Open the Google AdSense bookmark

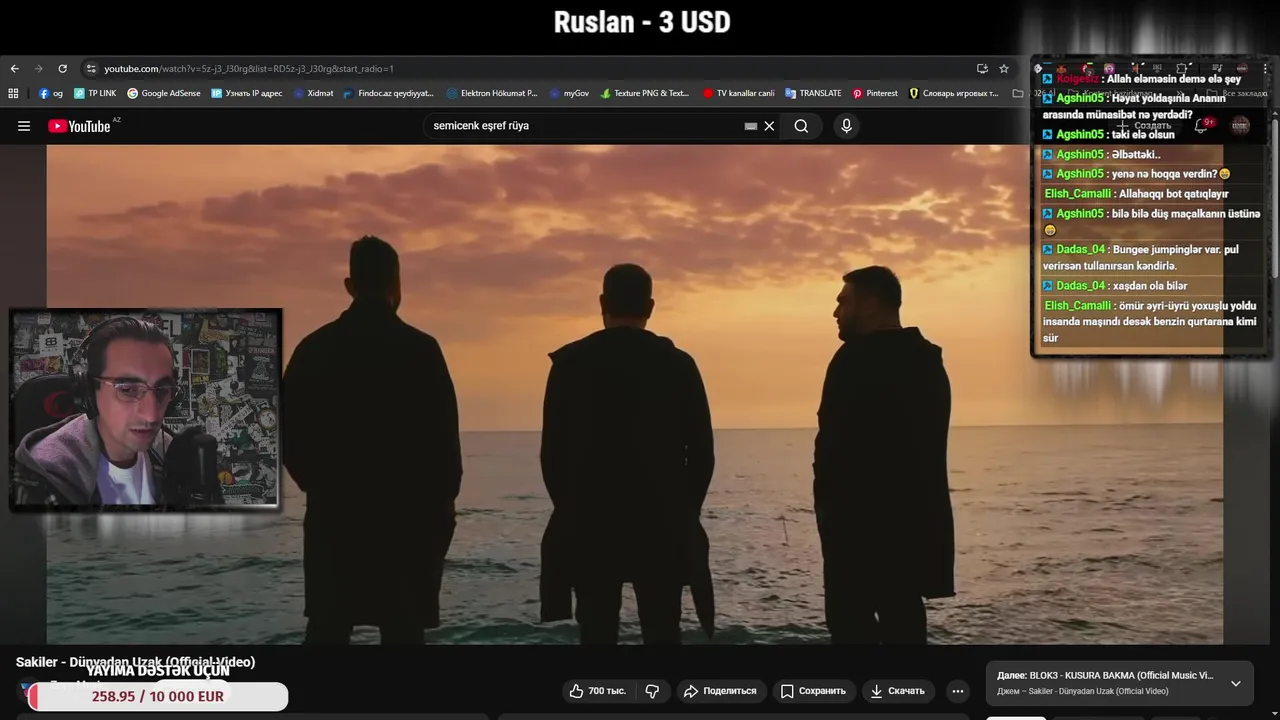pyautogui.click(x=163, y=93)
